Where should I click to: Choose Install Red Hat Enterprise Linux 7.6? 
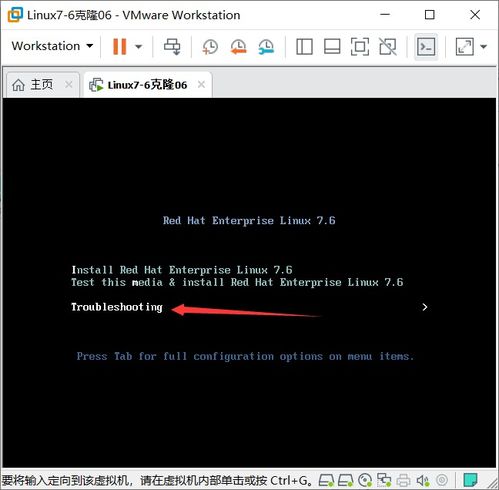[x=182, y=270]
